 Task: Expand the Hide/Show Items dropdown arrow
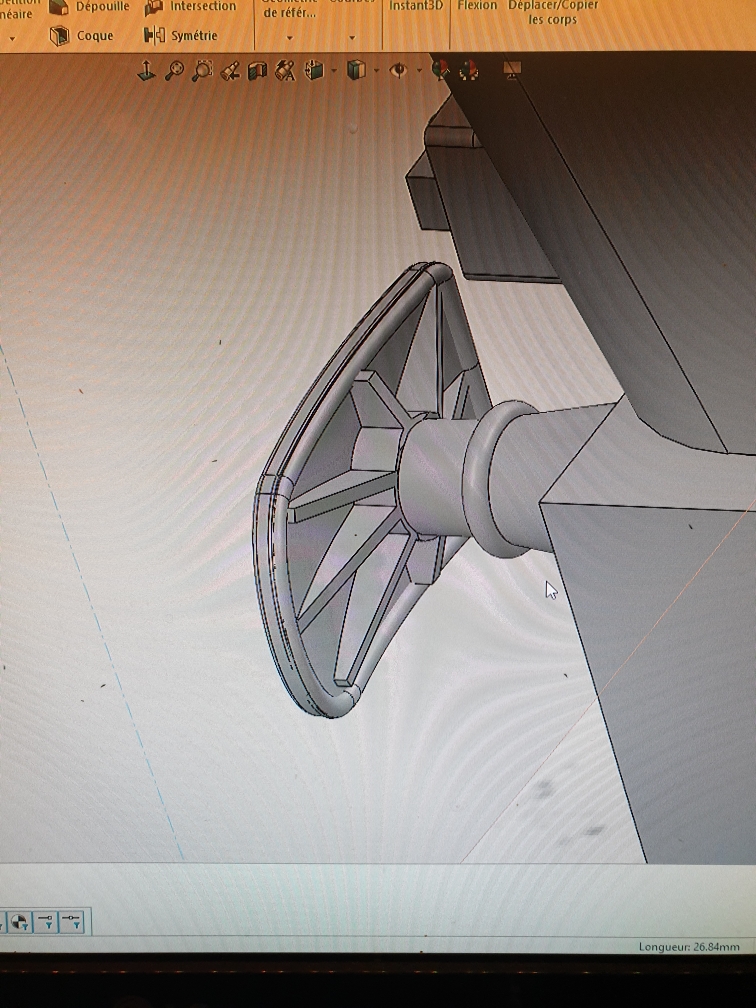coord(418,70)
